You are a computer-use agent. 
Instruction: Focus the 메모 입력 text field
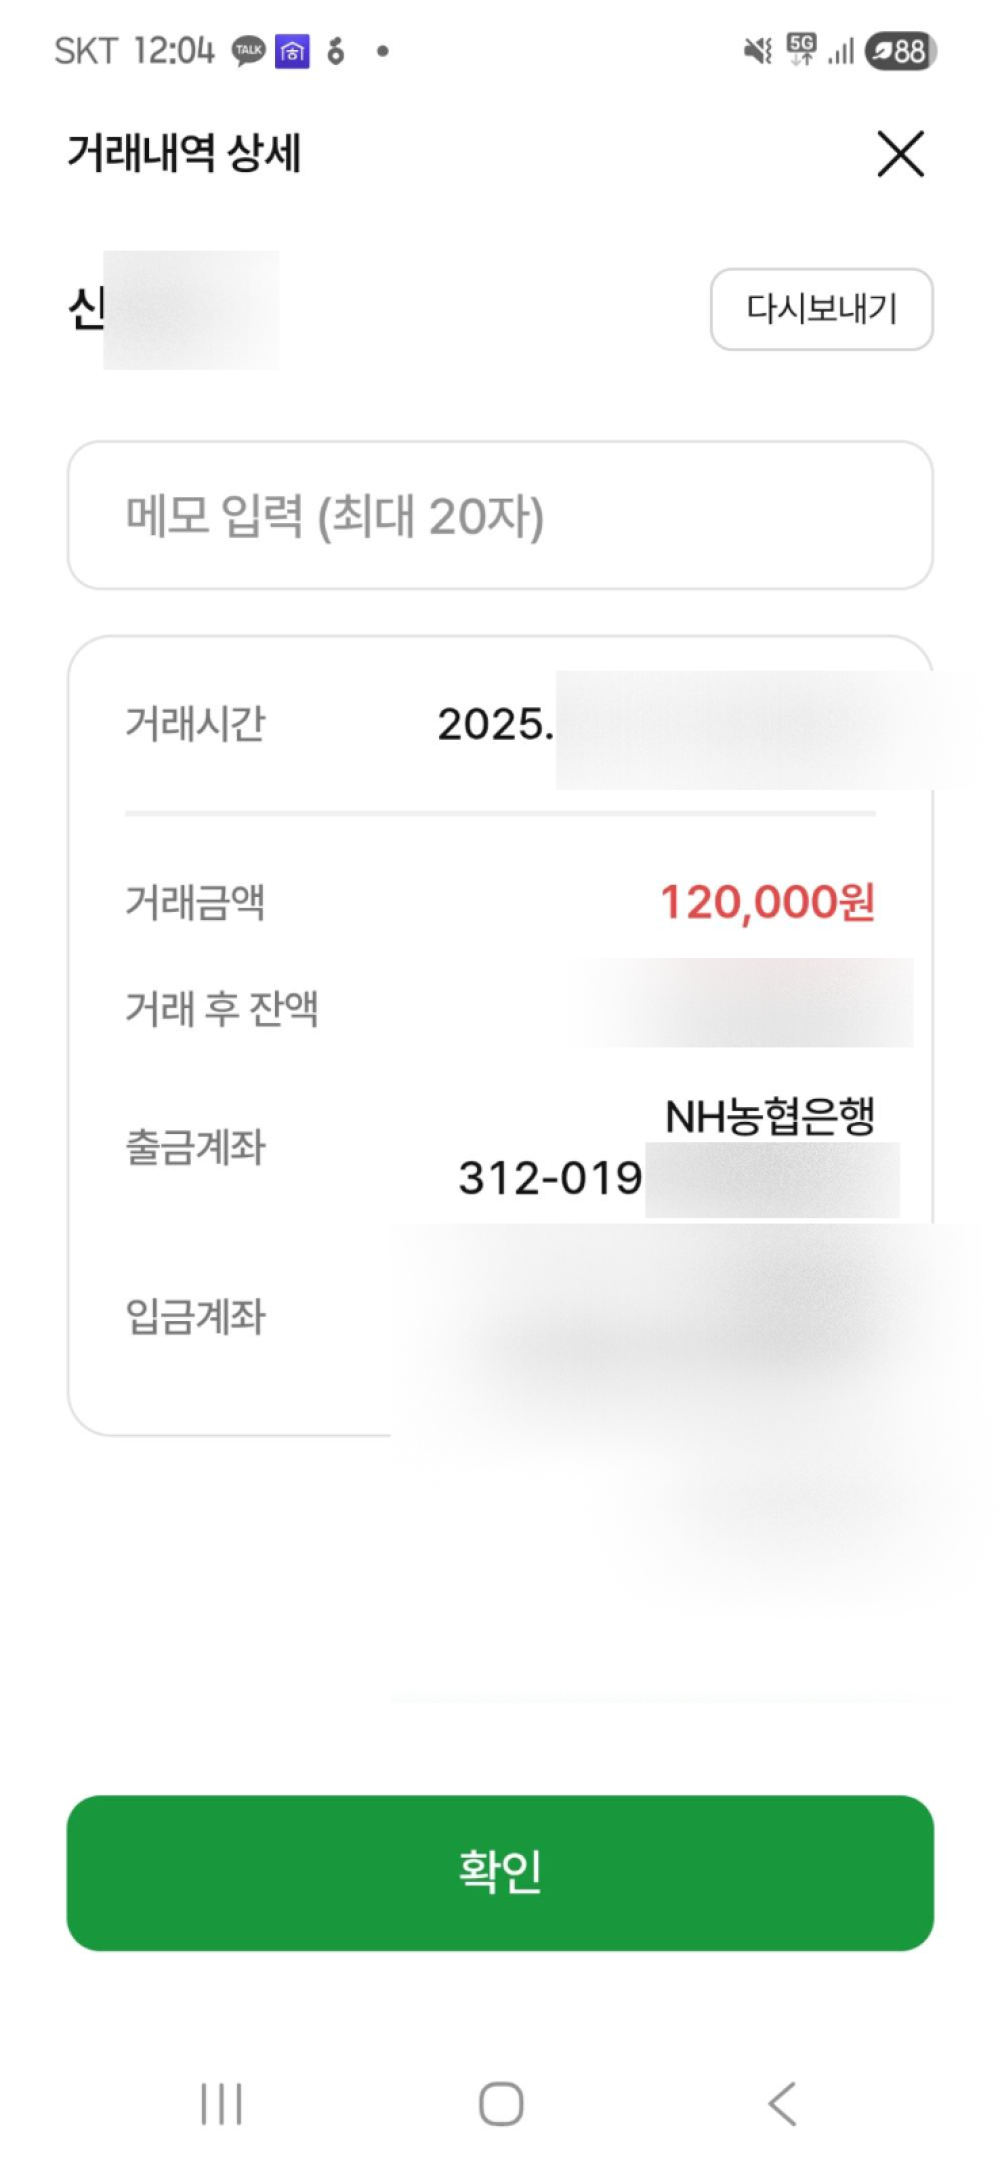click(x=500, y=516)
